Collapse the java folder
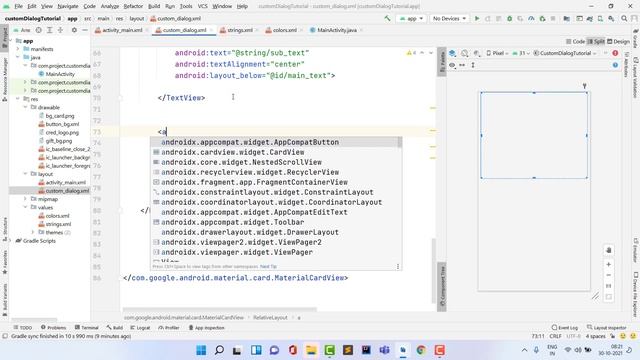 18,57
